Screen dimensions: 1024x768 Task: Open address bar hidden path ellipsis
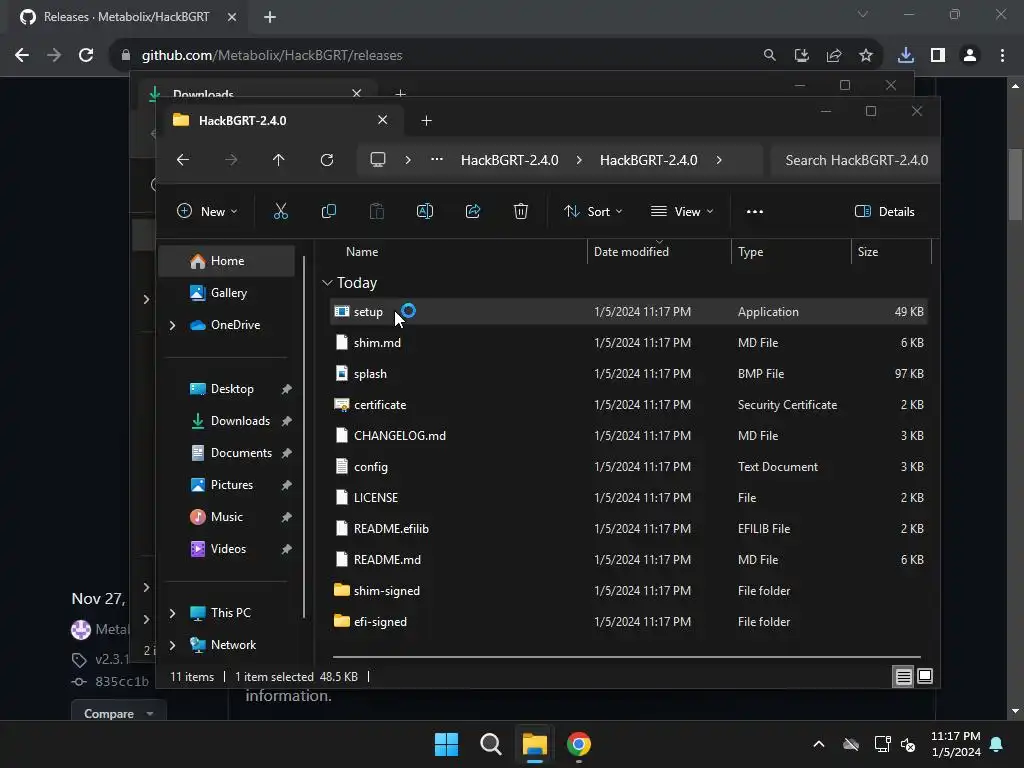pos(437,160)
